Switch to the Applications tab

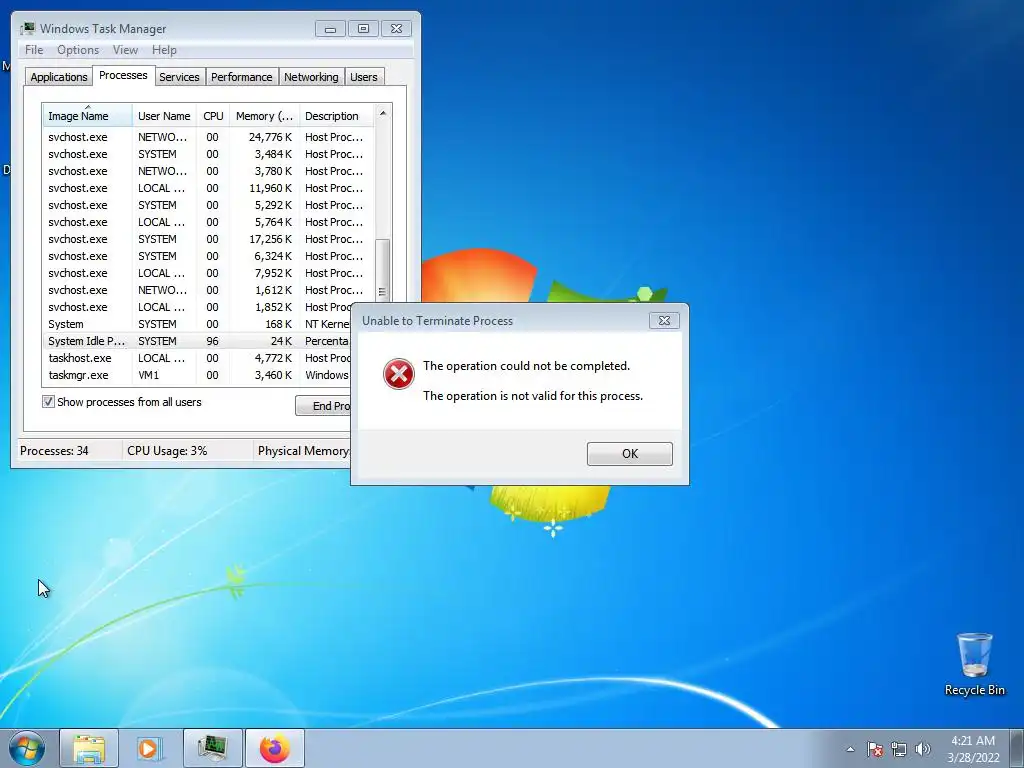pos(59,77)
